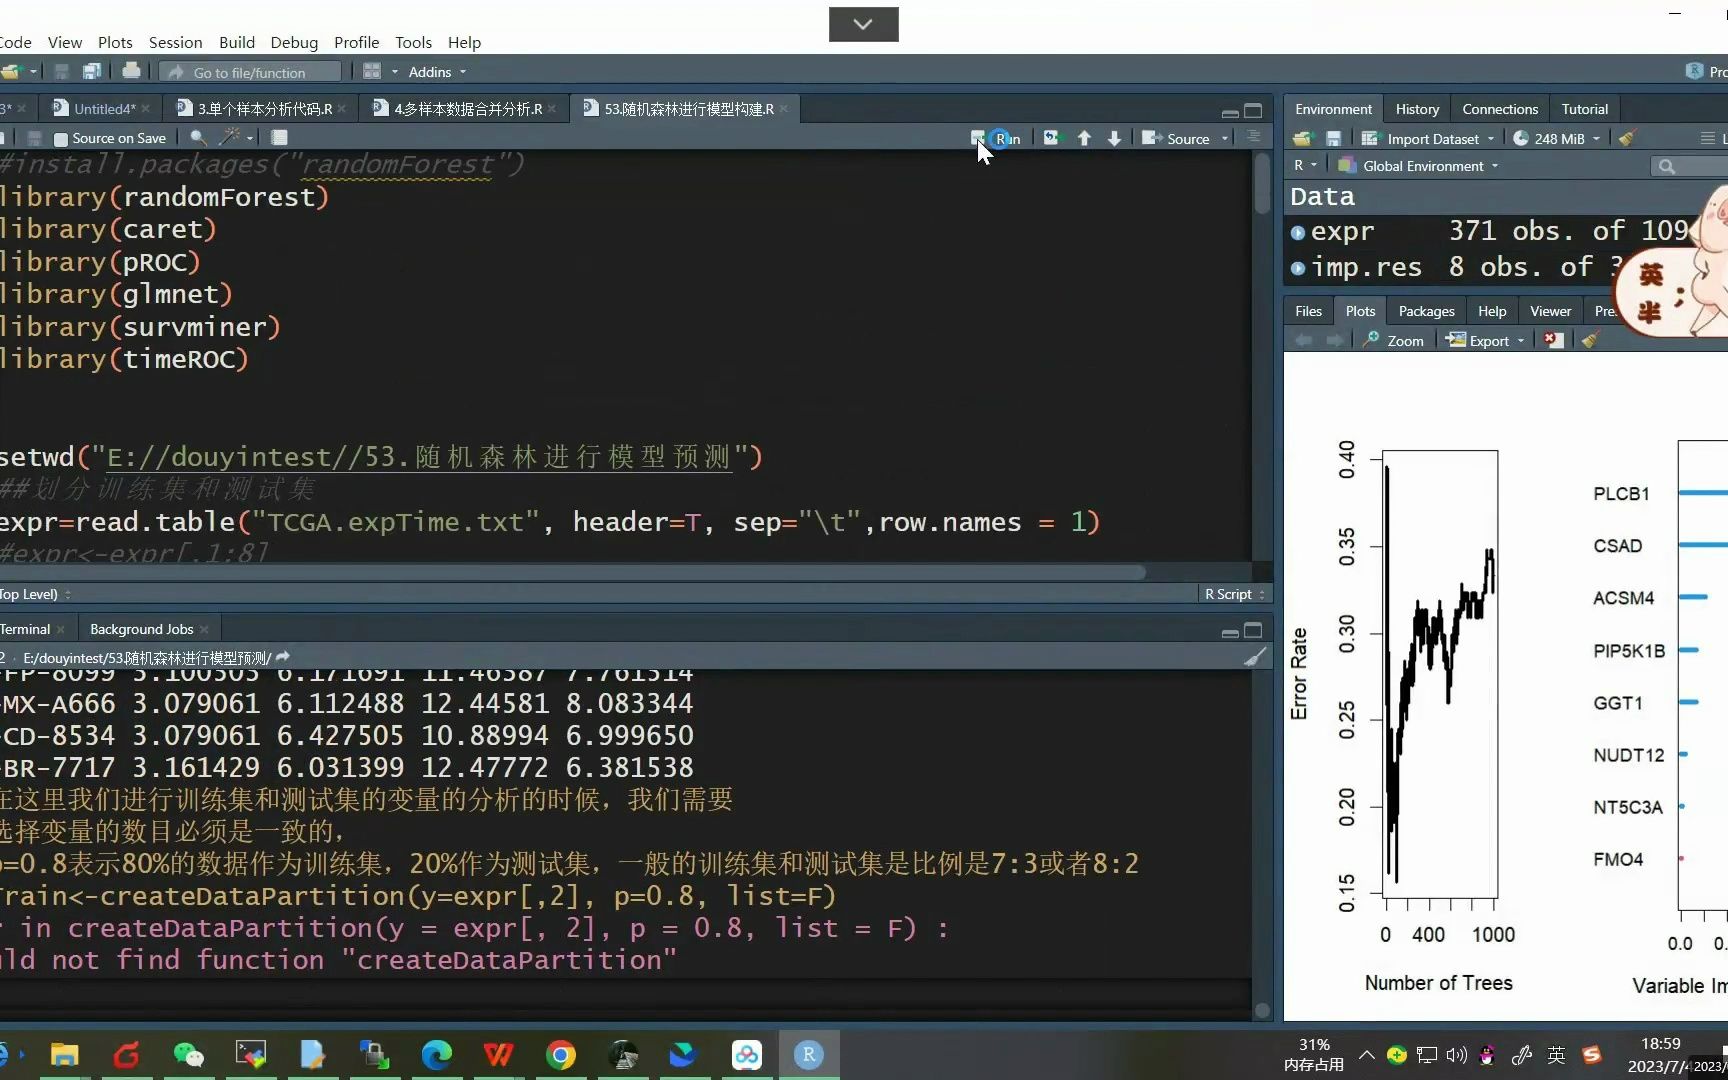Open the Import Dataset dropdown
This screenshot has width=1728, height=1080.
click(1428, 139)
